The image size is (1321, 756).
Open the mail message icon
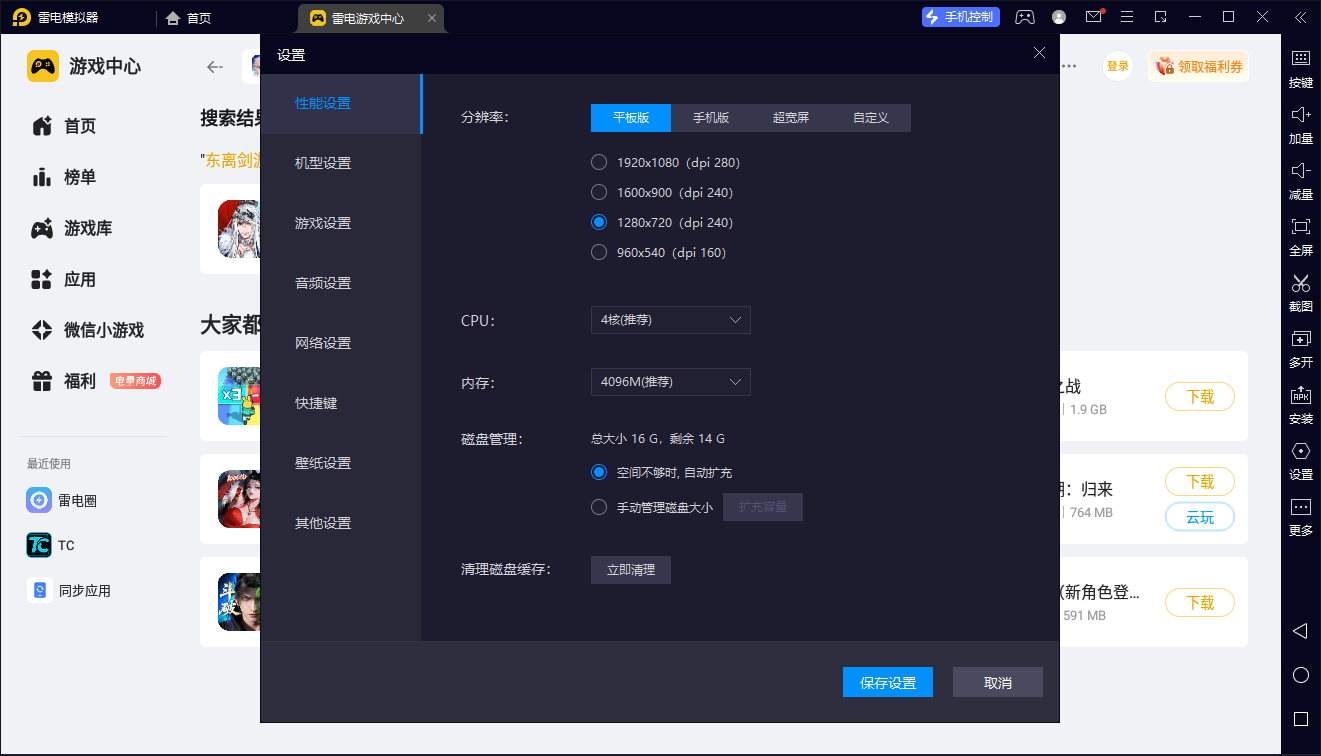(1093, 17)
